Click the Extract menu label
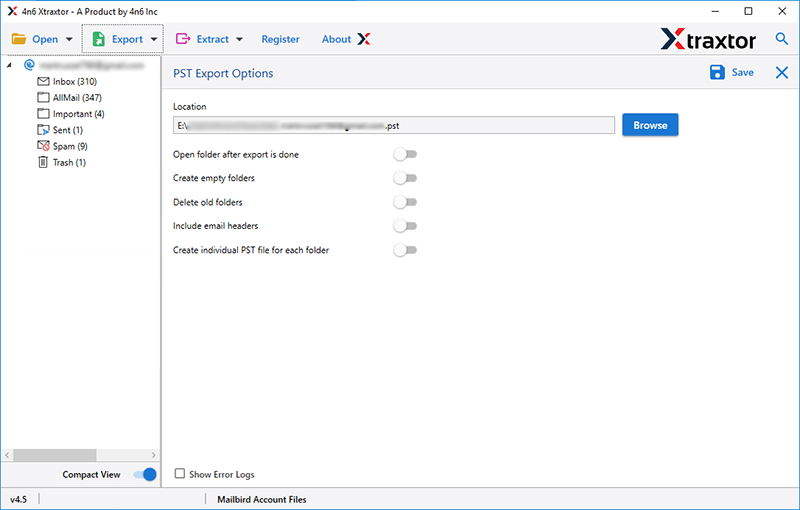800x510 pixels. 213,39
